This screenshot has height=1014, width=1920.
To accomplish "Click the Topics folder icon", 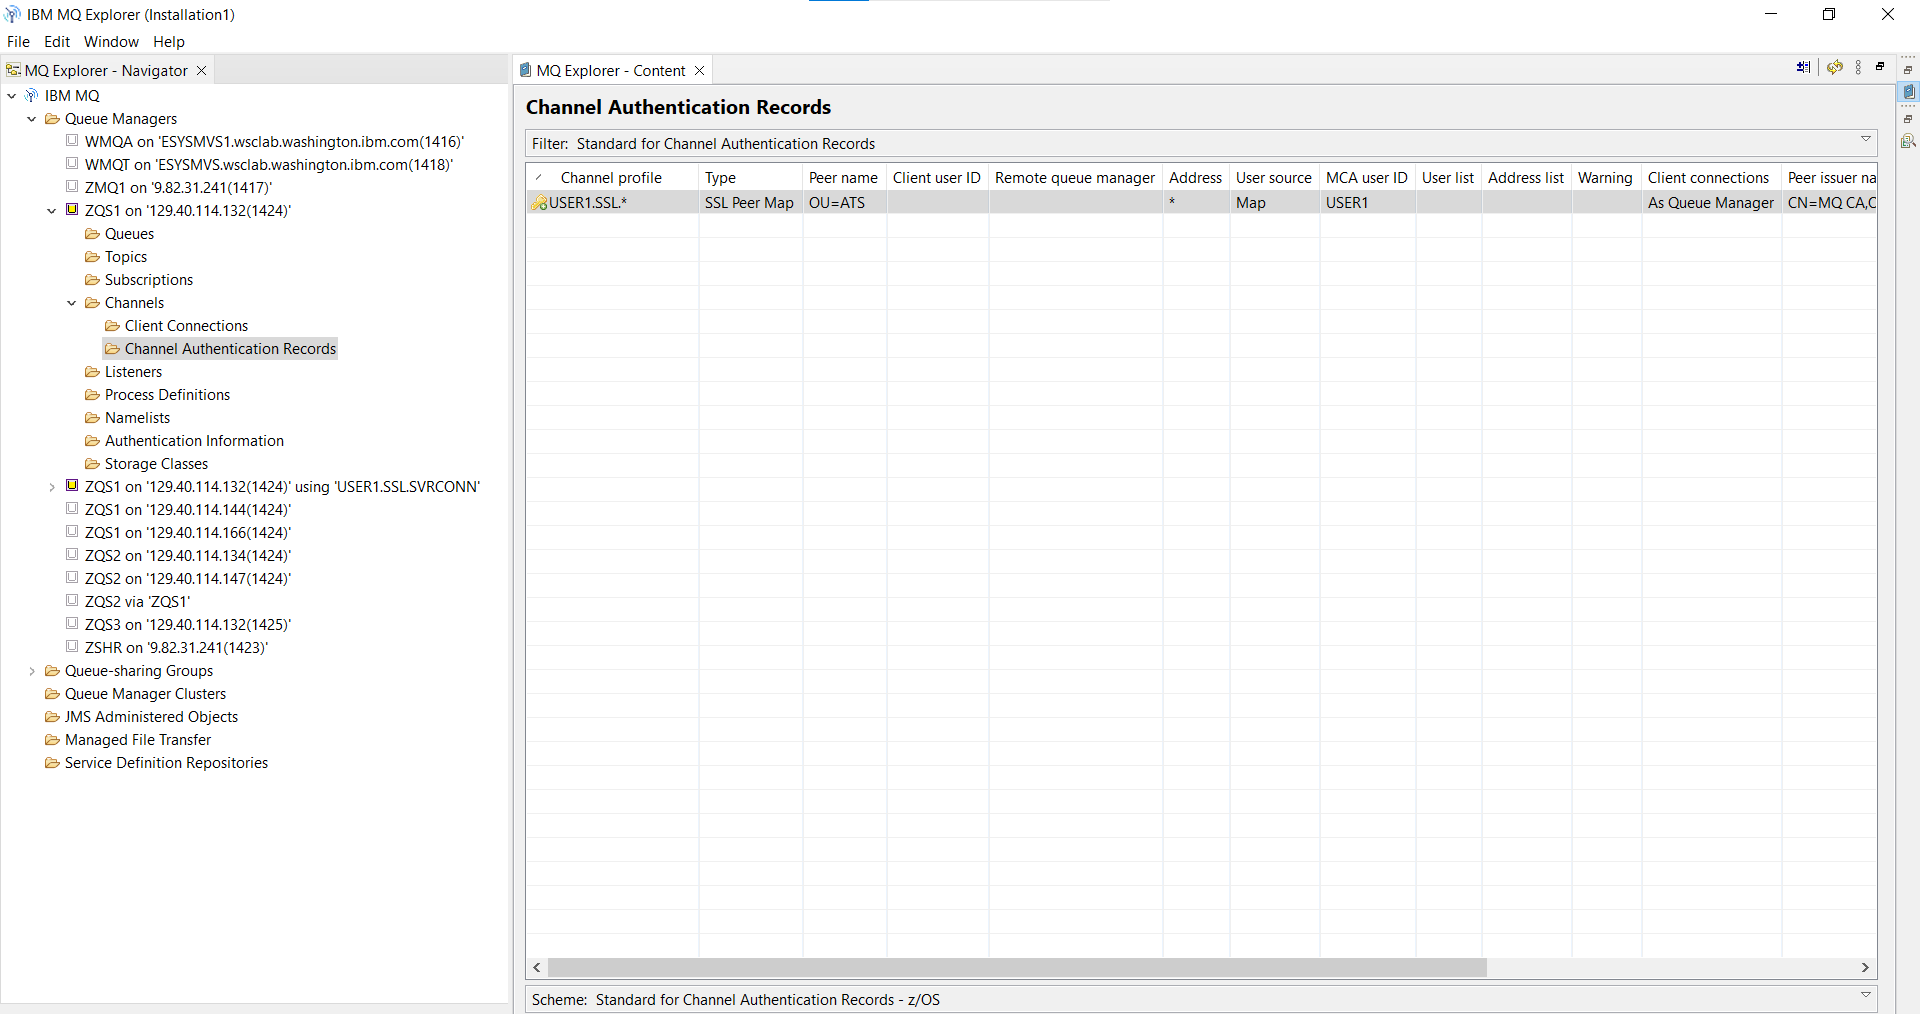I will point(92,257).
